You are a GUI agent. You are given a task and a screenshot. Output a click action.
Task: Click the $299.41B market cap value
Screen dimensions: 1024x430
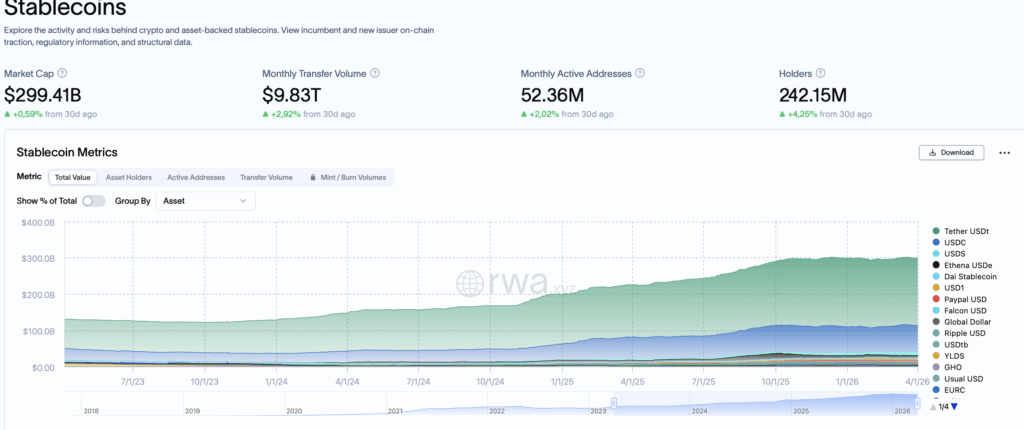pos(42,95)
